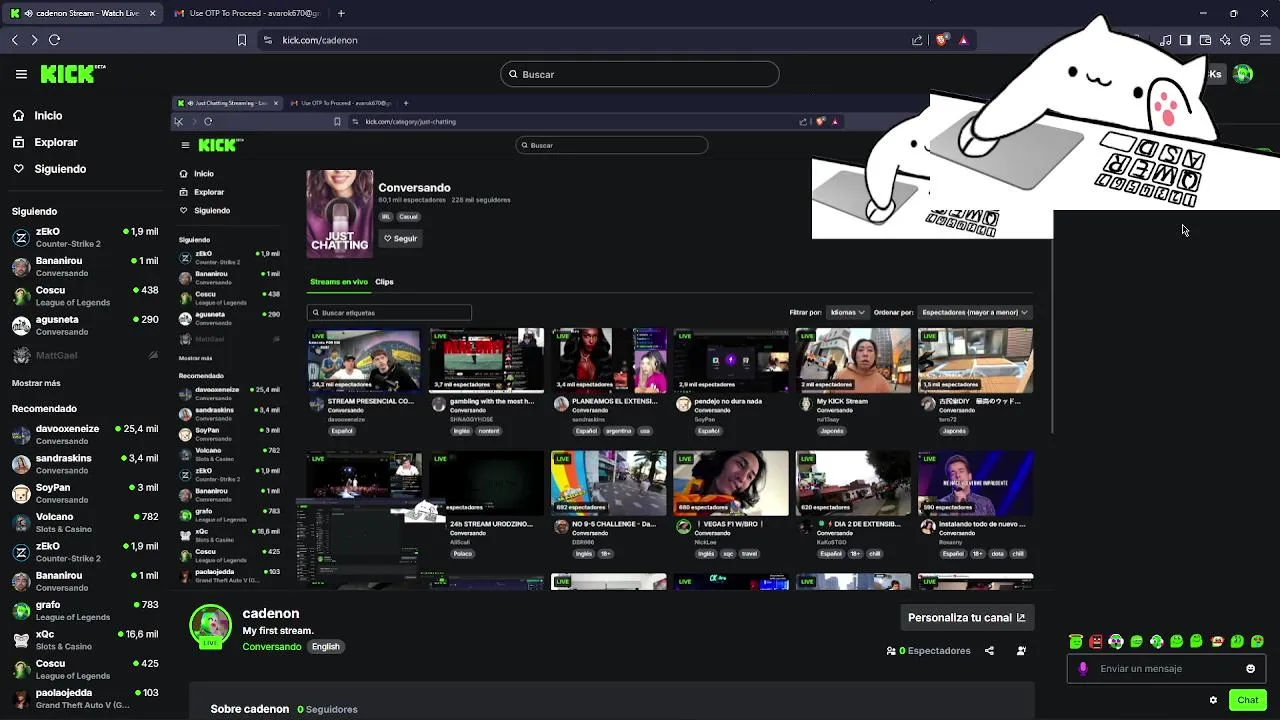Close the cadenon Stream tab
Image resolution: width=1280 pixels, height=720 pixels.
[x=152, y=13]
